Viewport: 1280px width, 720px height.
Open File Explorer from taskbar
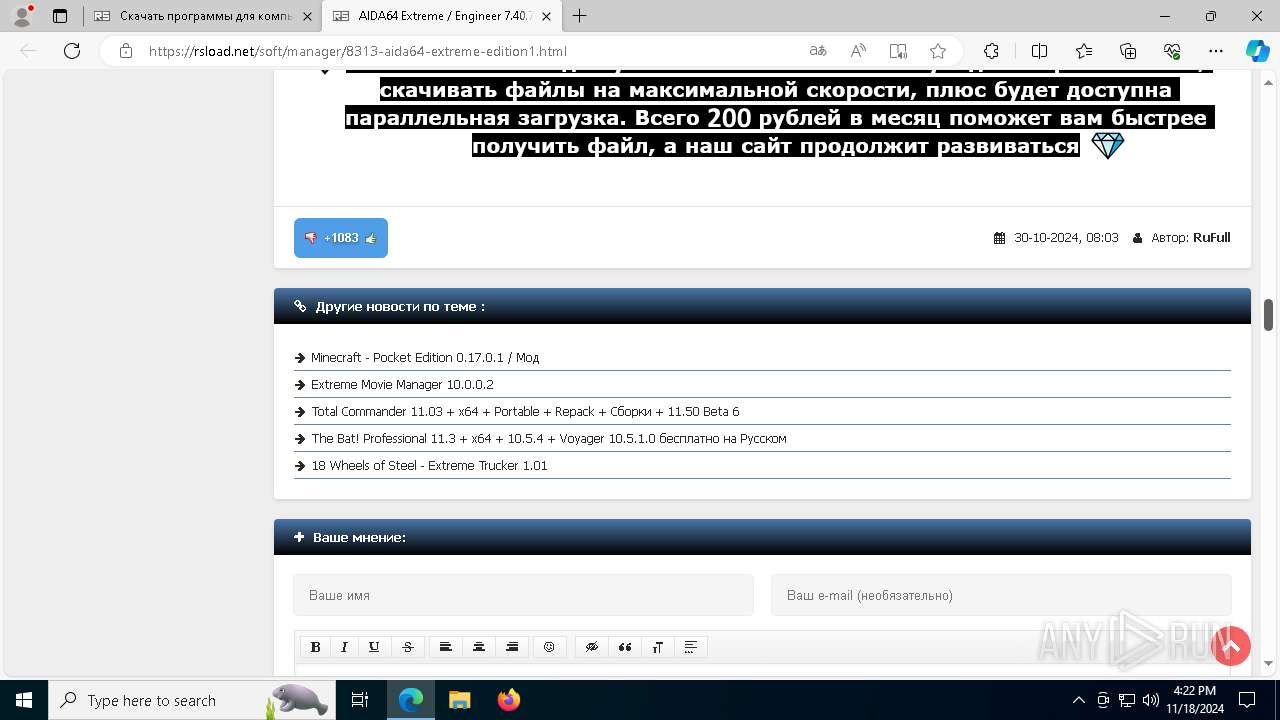[459, 700]
